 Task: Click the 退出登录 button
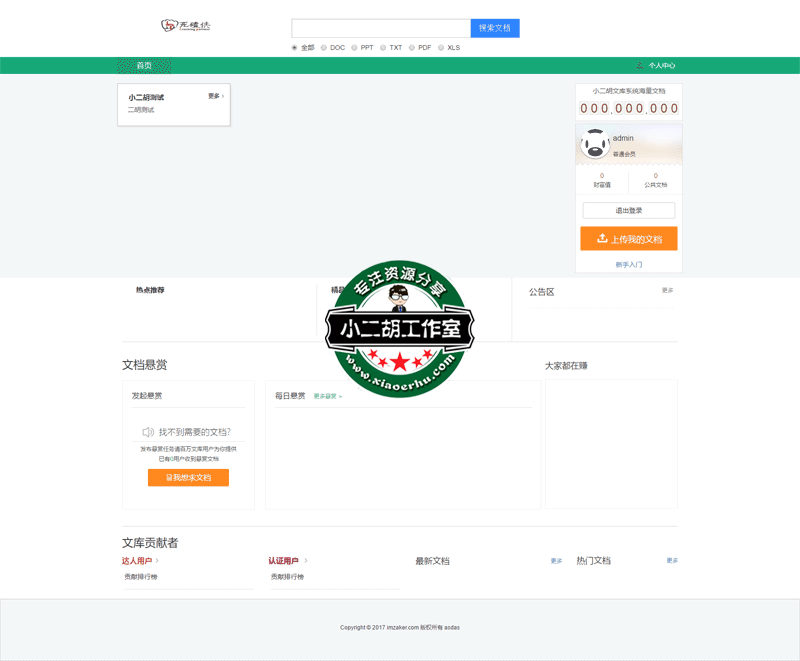(x=628, y=210)
